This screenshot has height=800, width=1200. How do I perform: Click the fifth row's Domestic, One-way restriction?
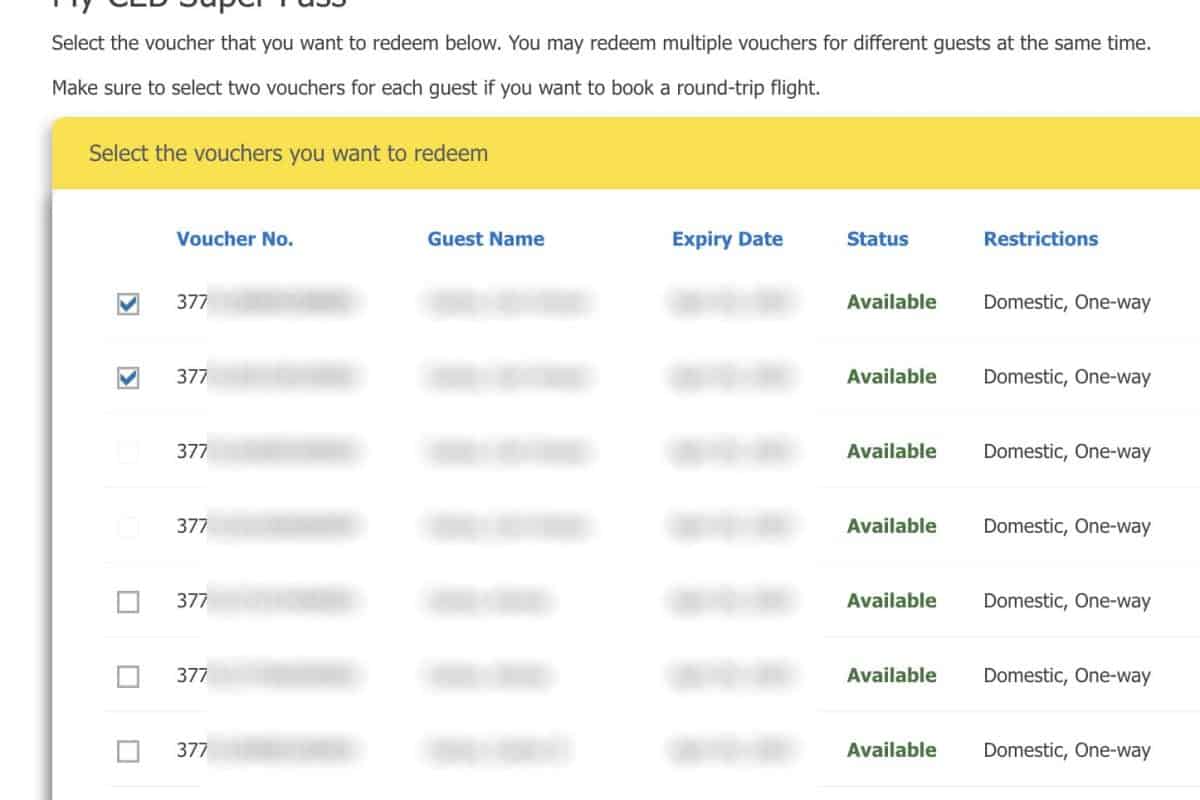click(1066, 601)
